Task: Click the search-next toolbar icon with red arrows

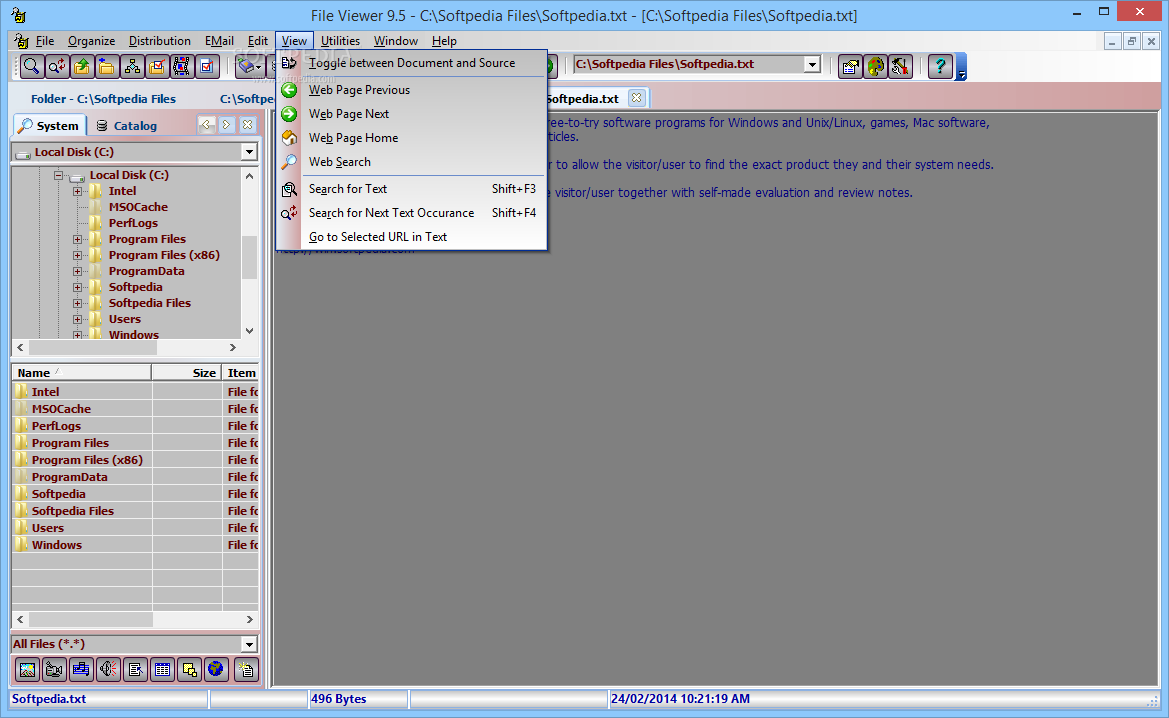Action: pos(57,66)
